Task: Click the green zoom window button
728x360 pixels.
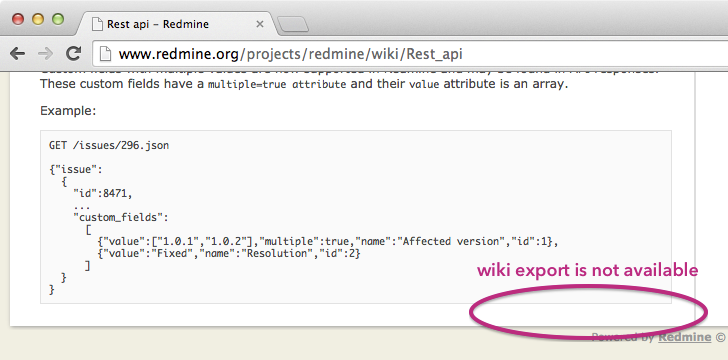Action: (x=58, y=19)
